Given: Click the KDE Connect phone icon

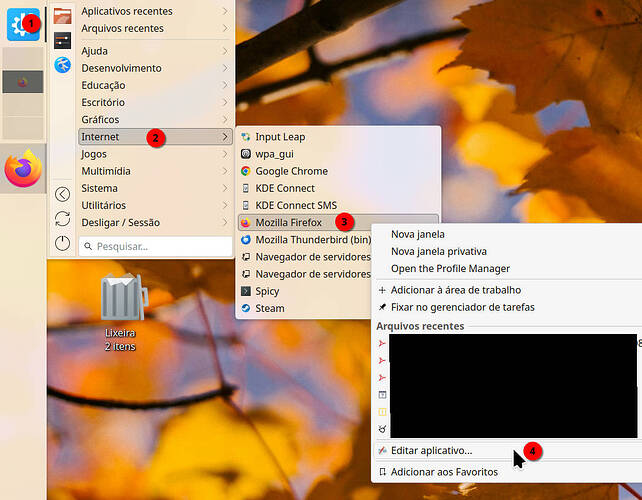Looking at the screenshot, I should 246,188.
